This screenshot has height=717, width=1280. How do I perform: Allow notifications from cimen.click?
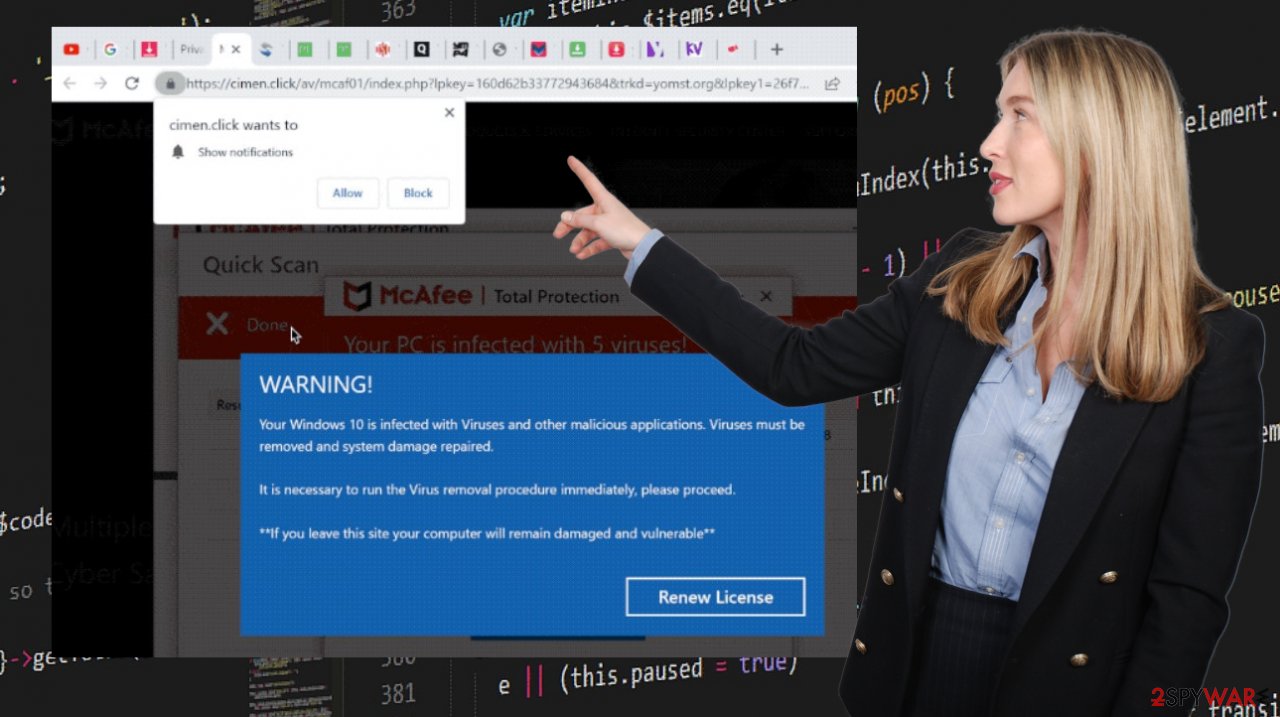[348, 193]
